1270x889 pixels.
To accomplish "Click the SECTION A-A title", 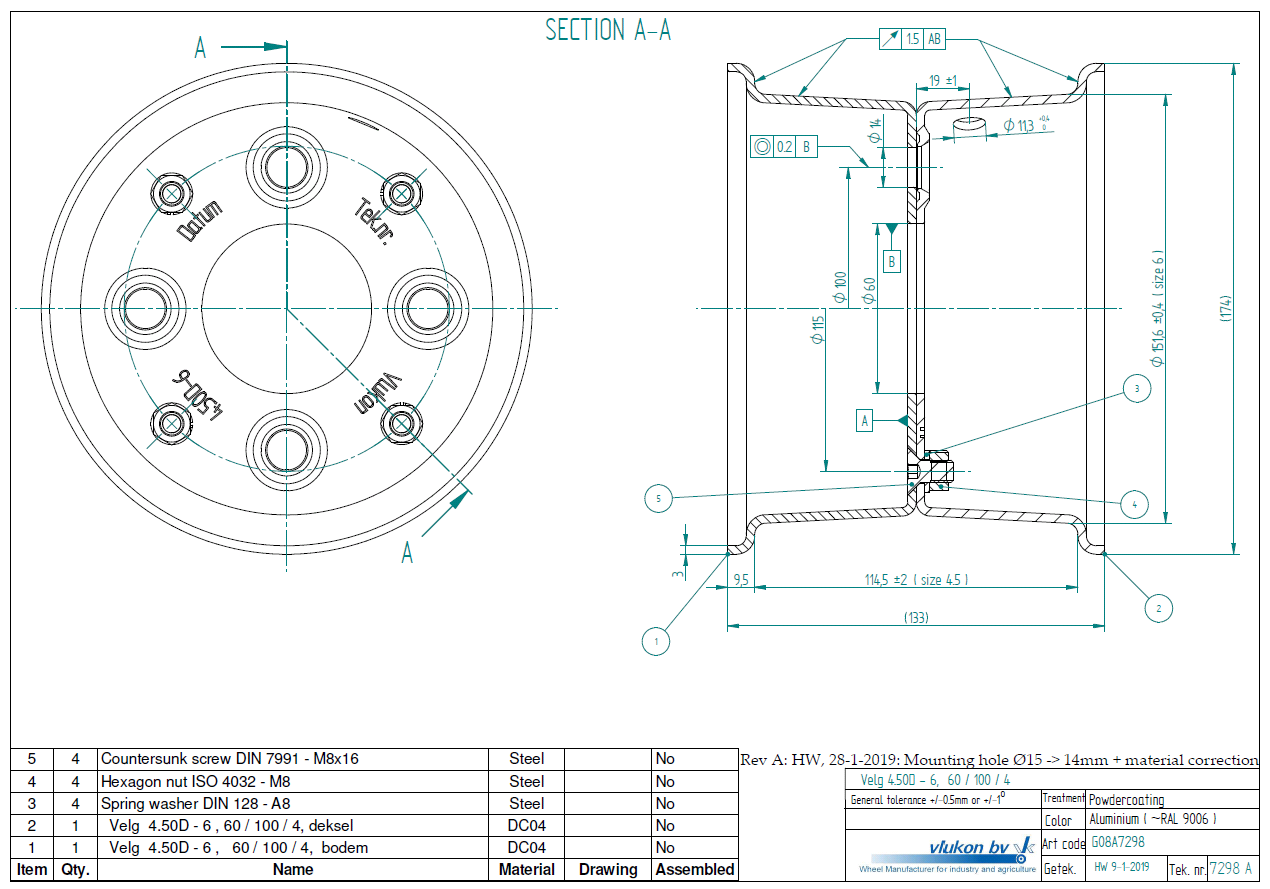I will [608, 31].
